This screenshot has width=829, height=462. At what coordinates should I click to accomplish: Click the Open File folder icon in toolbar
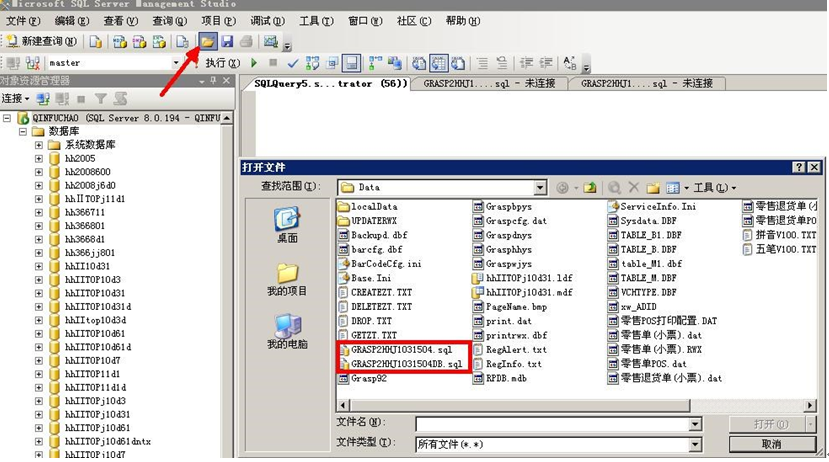(207, 41)
